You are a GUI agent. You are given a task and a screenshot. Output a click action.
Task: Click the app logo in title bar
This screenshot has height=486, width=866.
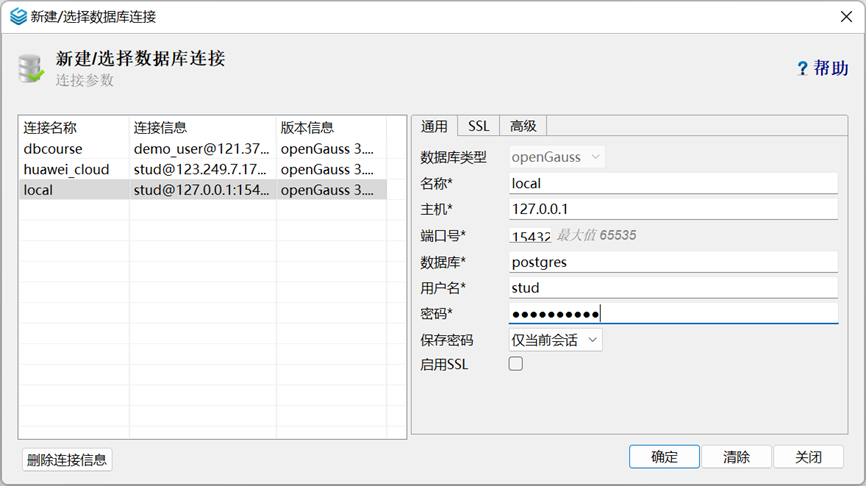(18, 17)
